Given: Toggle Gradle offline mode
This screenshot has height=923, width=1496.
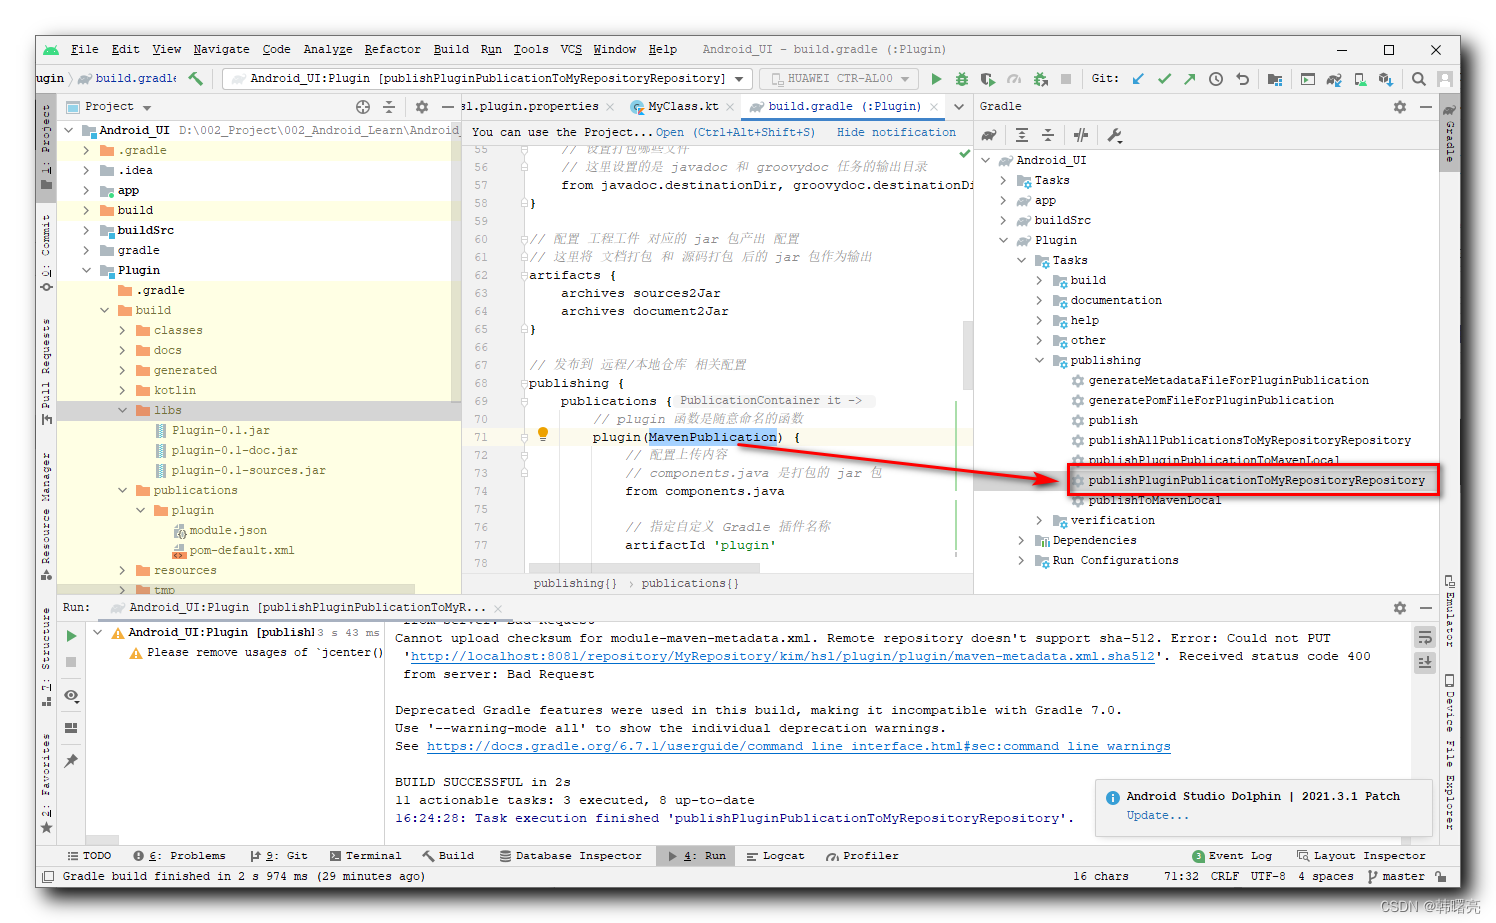Looking at the screenshot, I should point(1081,135).
